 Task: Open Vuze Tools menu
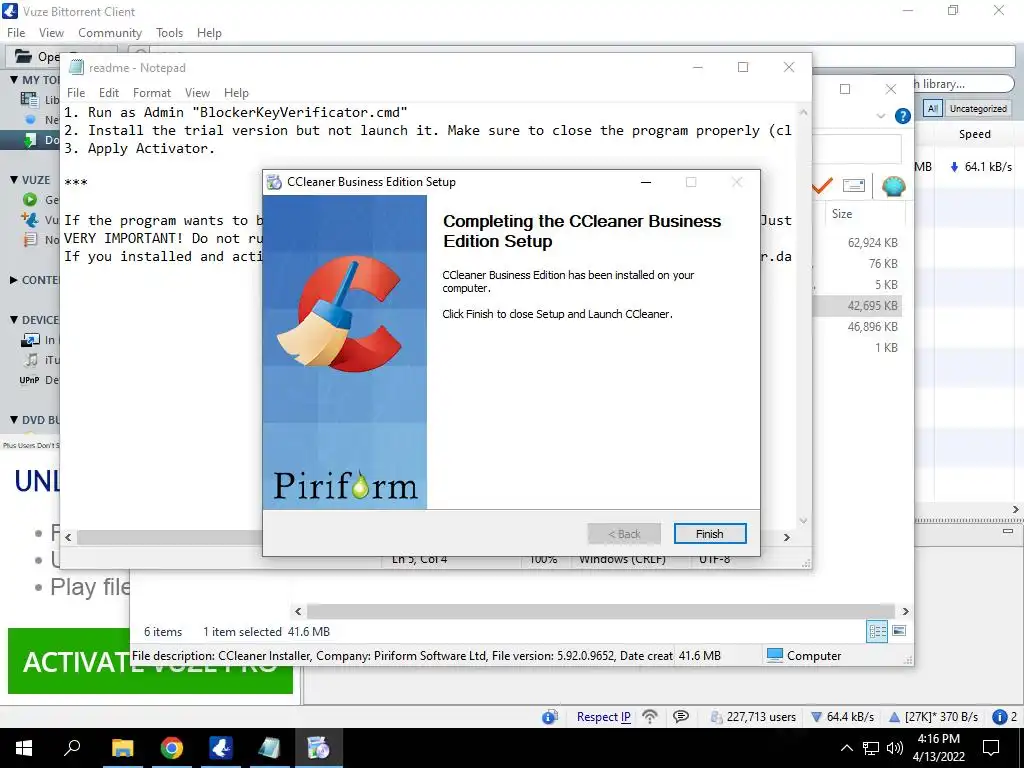[169, 33]
